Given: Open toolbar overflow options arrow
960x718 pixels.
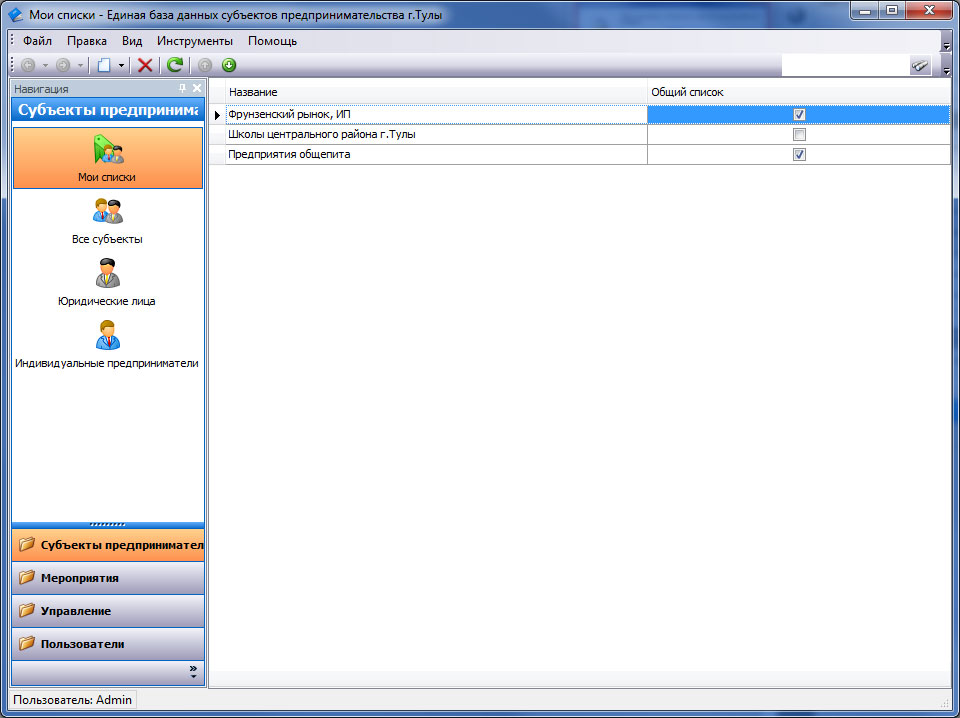Looking at the screenshot, I should pos(945,69).
